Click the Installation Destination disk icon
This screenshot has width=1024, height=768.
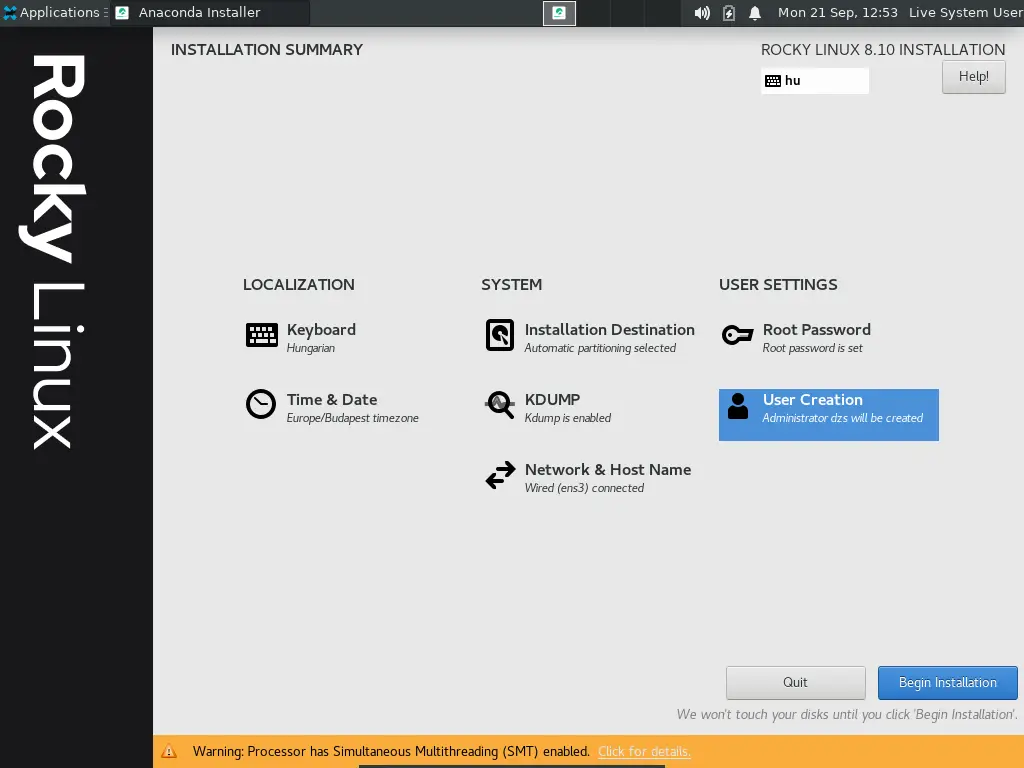click(x=500, y=335)
